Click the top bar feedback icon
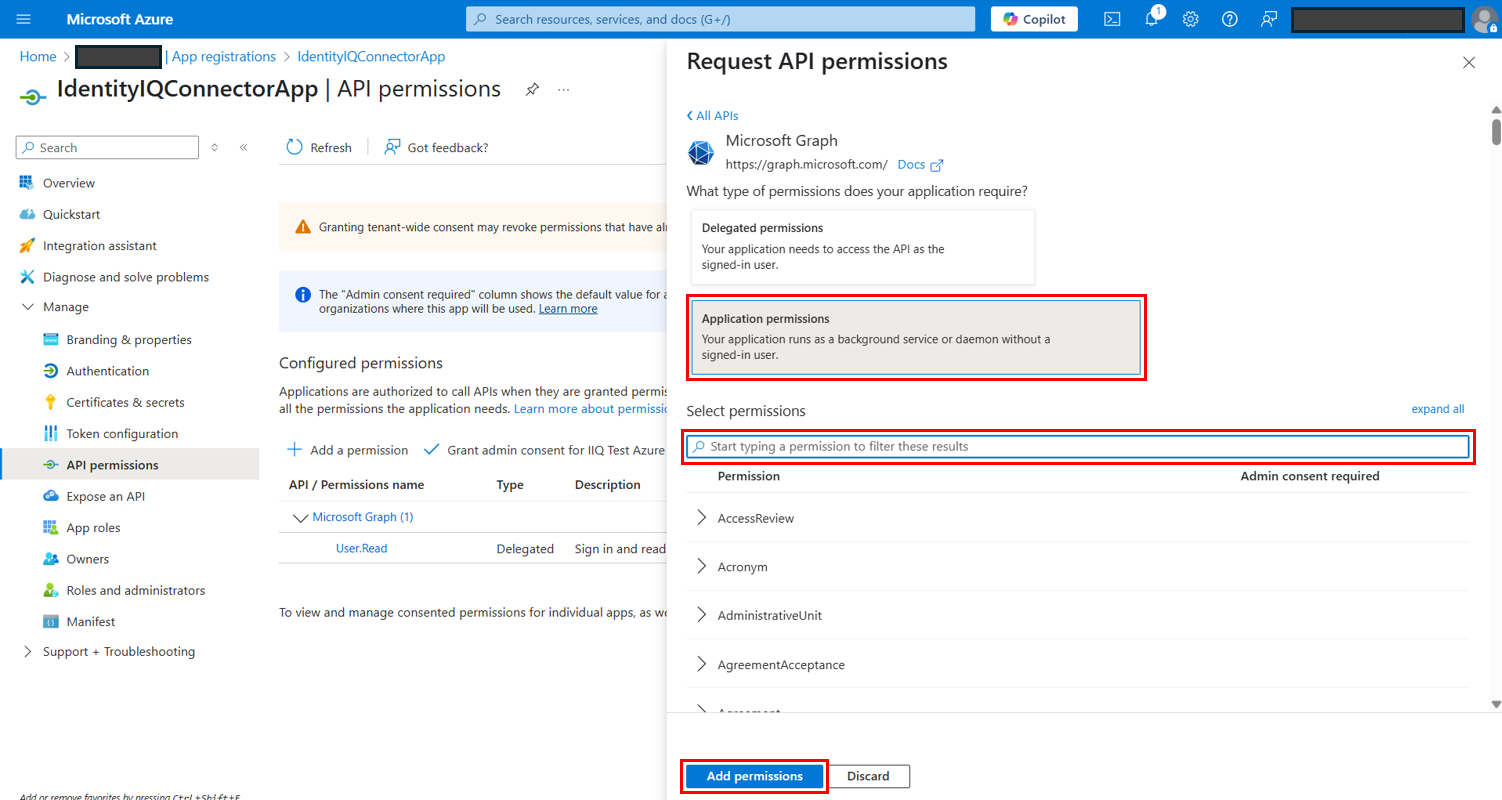This screenshot has width=1502, height=800. (1269, 19)
